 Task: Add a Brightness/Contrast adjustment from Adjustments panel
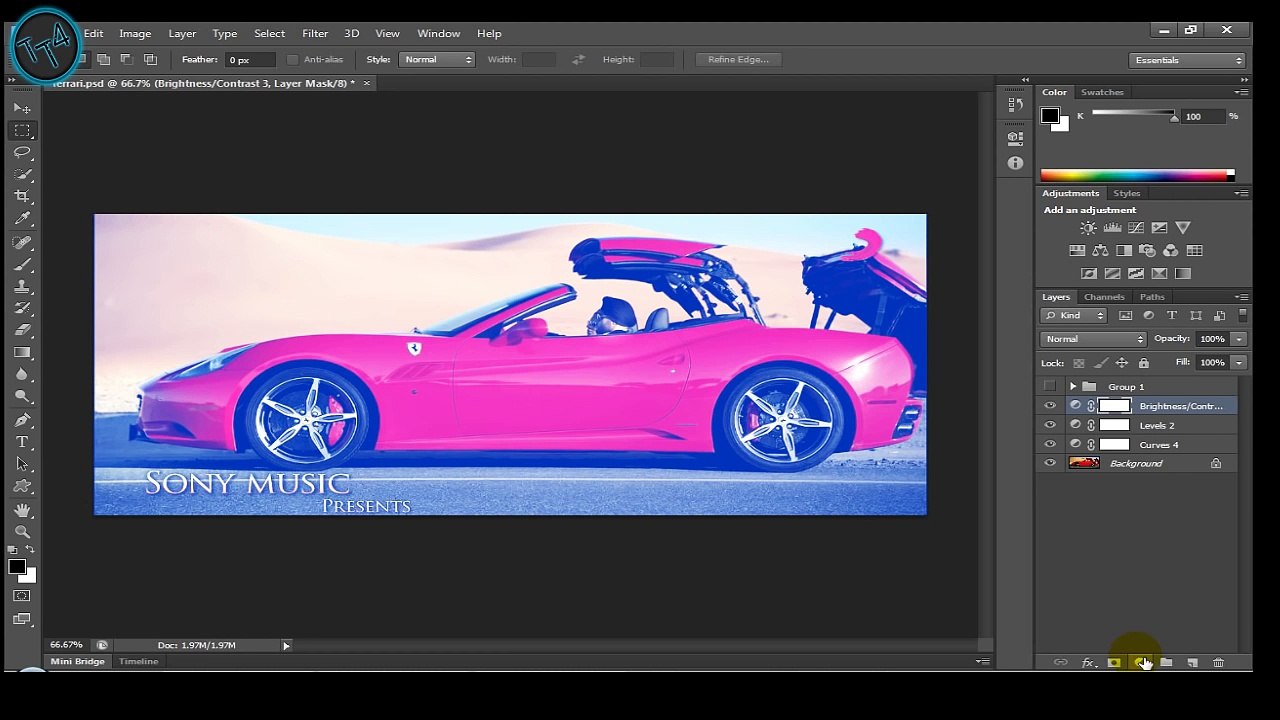click(1088, 228)
